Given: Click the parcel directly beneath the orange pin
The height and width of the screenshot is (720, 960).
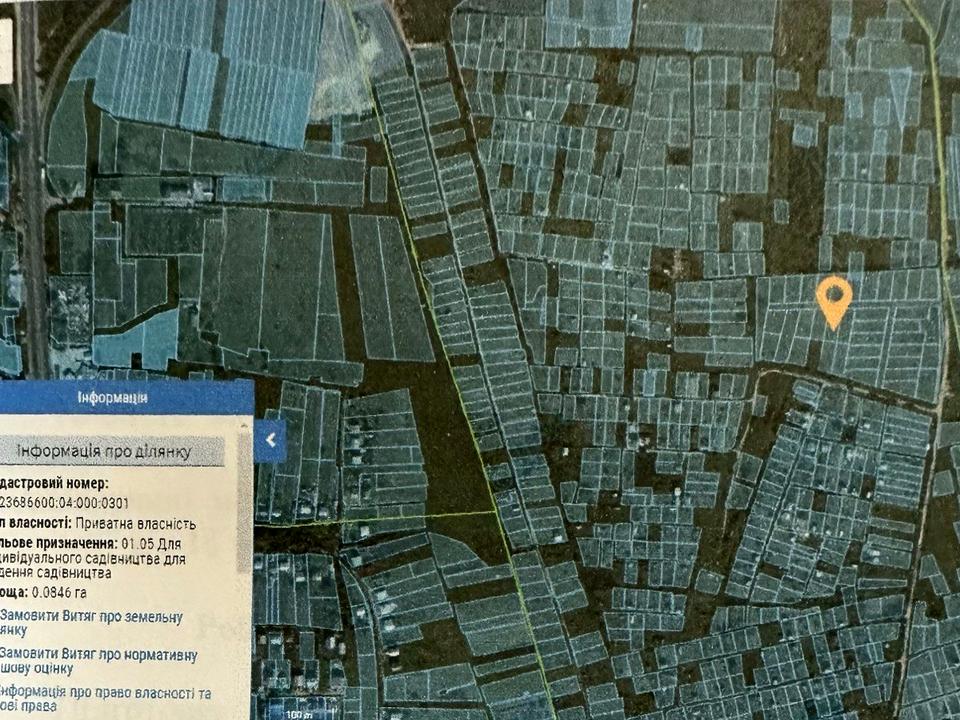Looking at the screenshot, I should pos(833,345).
